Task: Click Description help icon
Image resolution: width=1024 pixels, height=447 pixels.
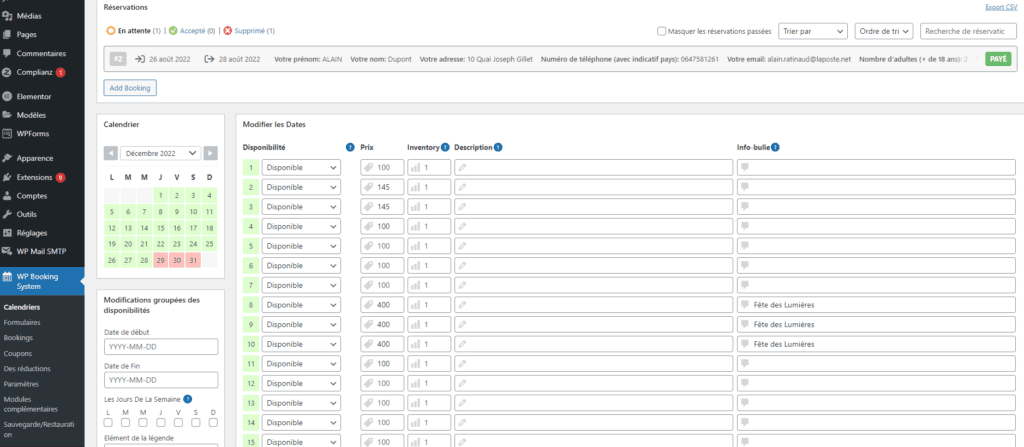Action: 498,147
